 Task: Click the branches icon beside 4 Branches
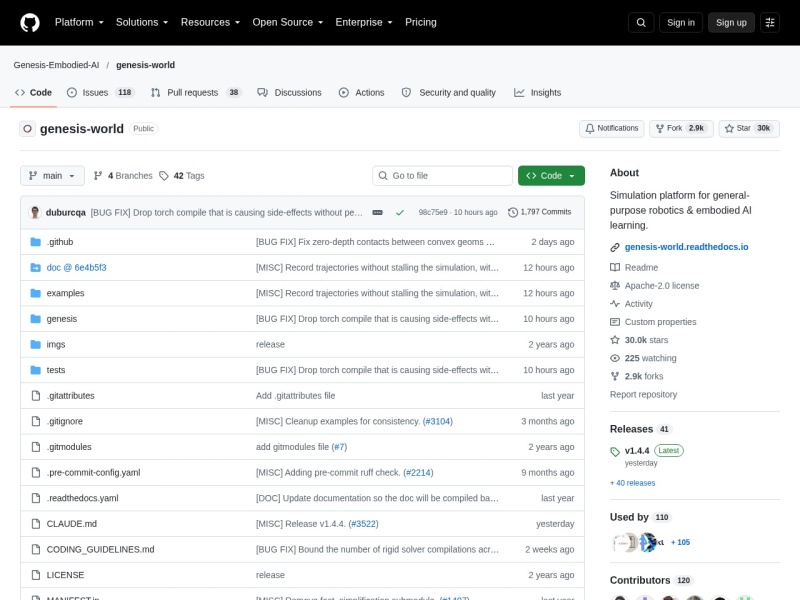click(98, 176)
